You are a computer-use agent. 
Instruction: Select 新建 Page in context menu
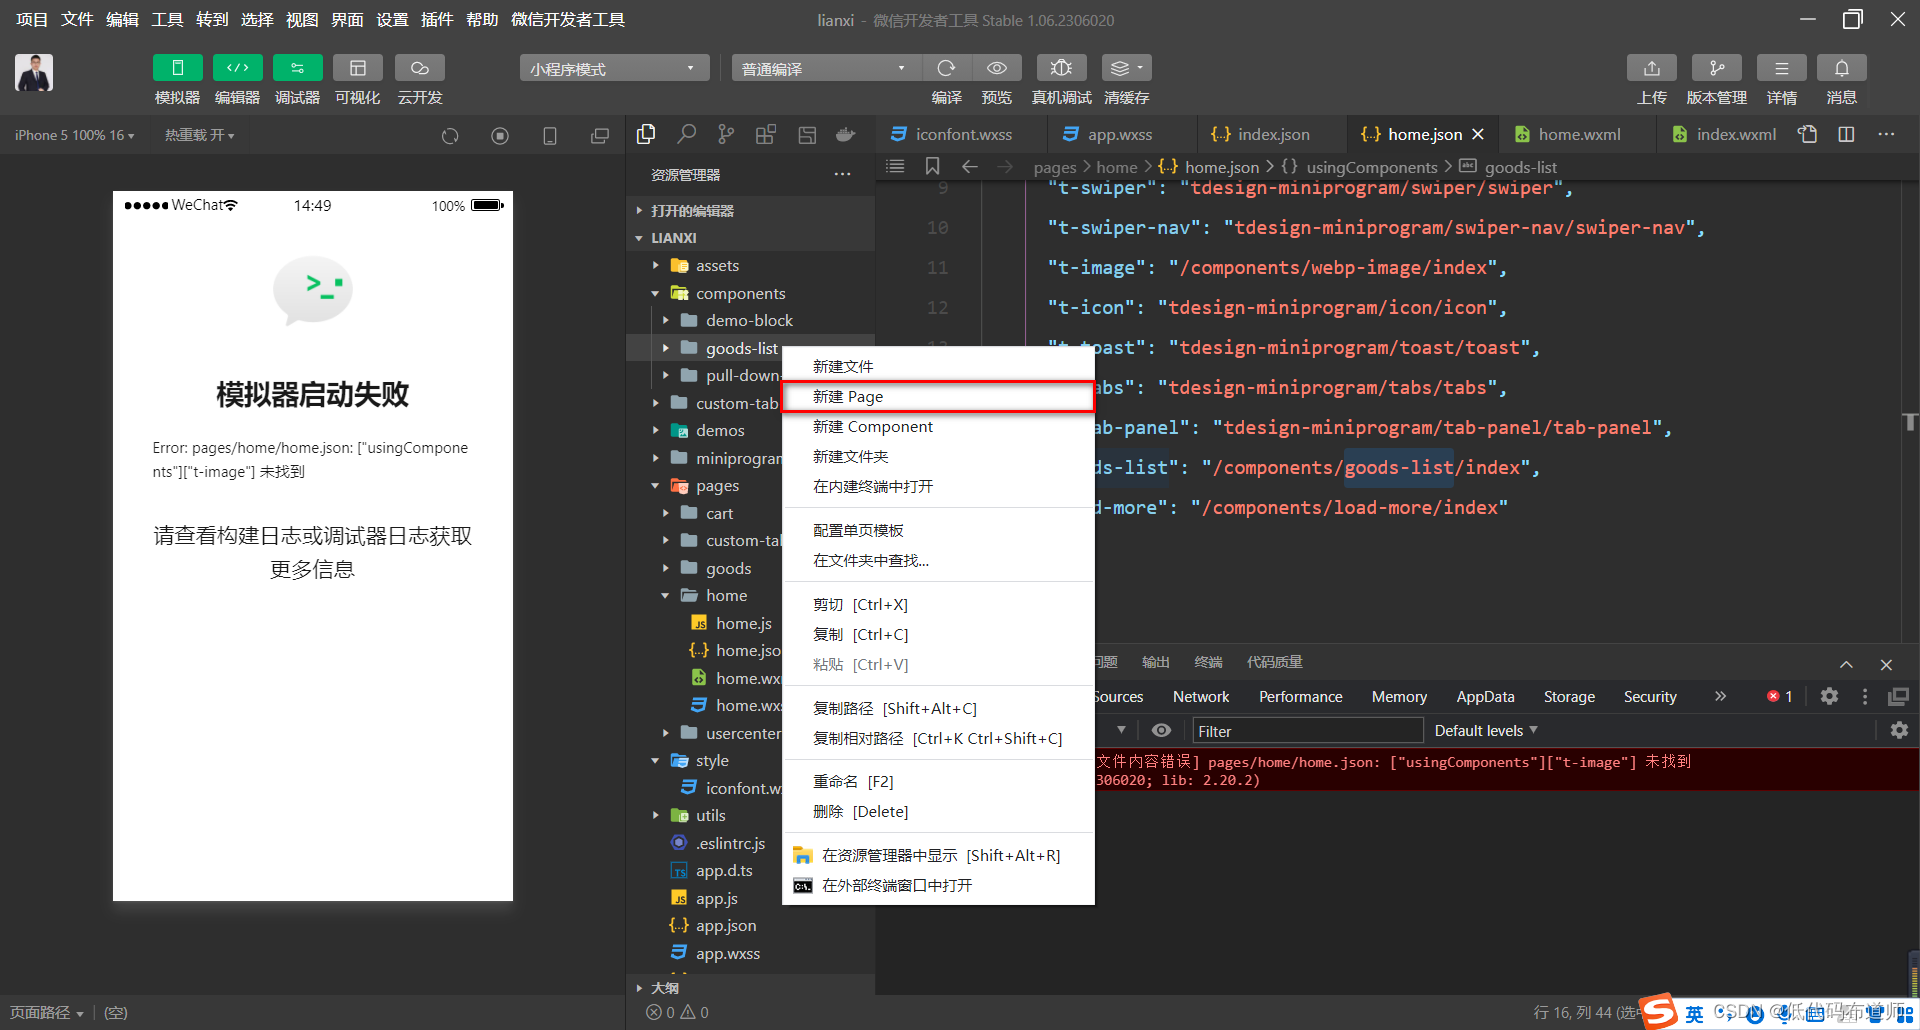pyautogui.click(x=938, y=396)
